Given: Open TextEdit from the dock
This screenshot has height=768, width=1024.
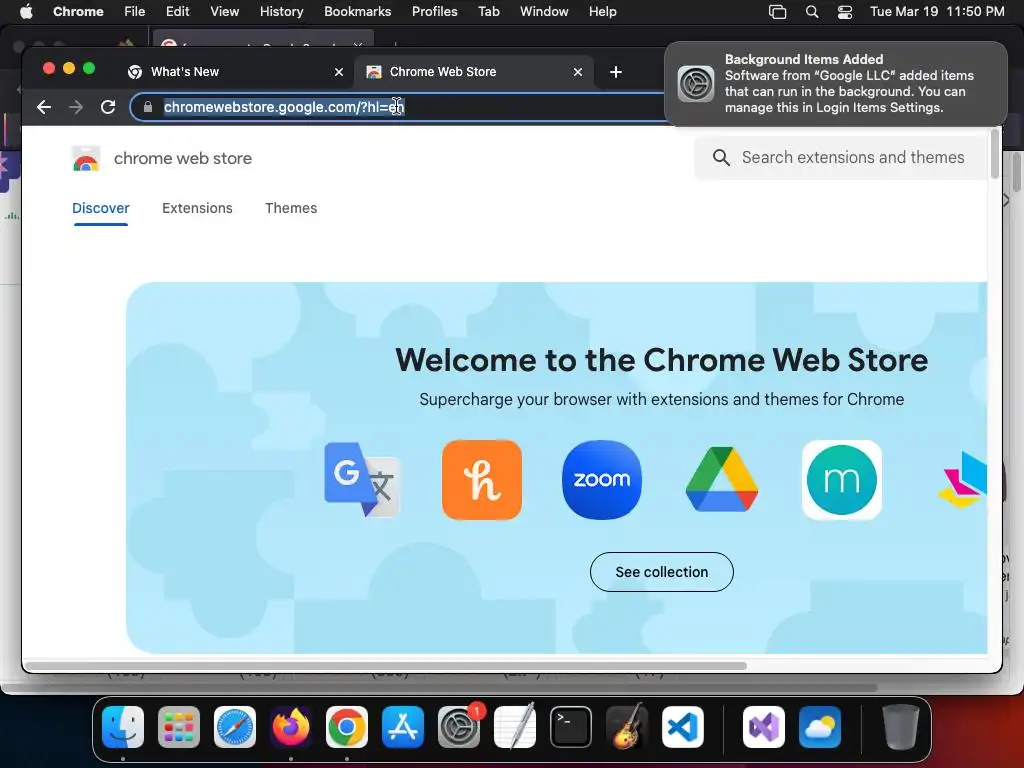Looking at the screenshot, I should click(x=515, y=727).
